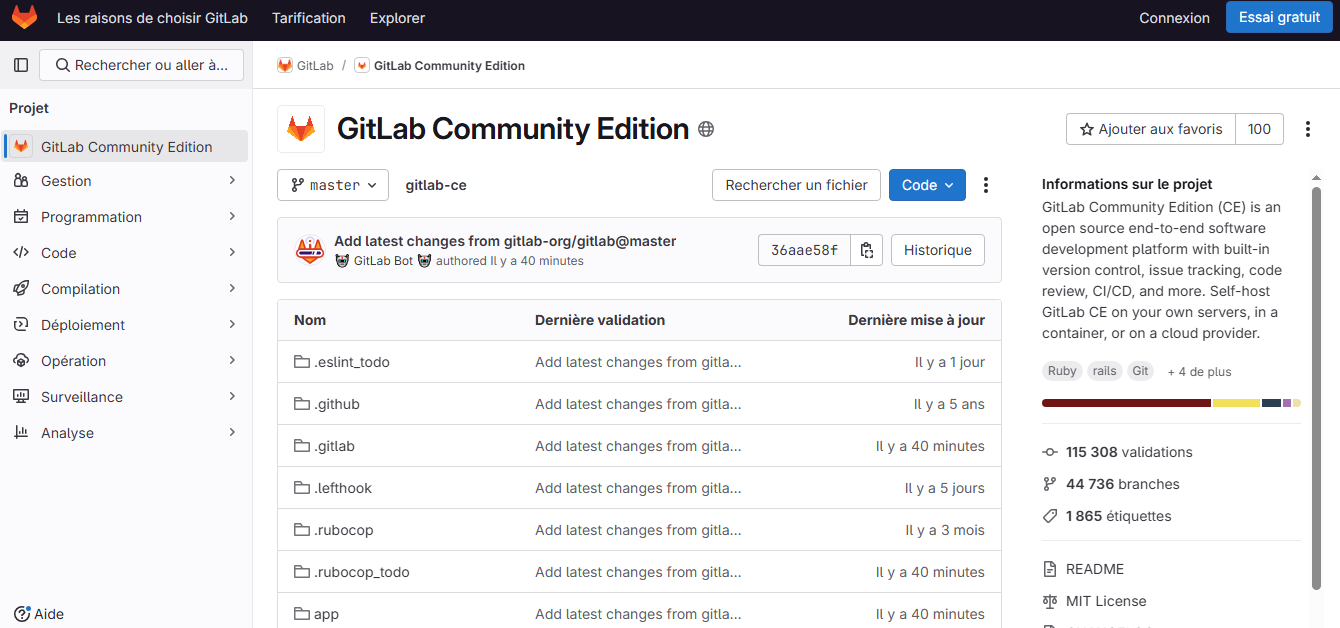Copy the commit SHA 36aae58f

866,250
